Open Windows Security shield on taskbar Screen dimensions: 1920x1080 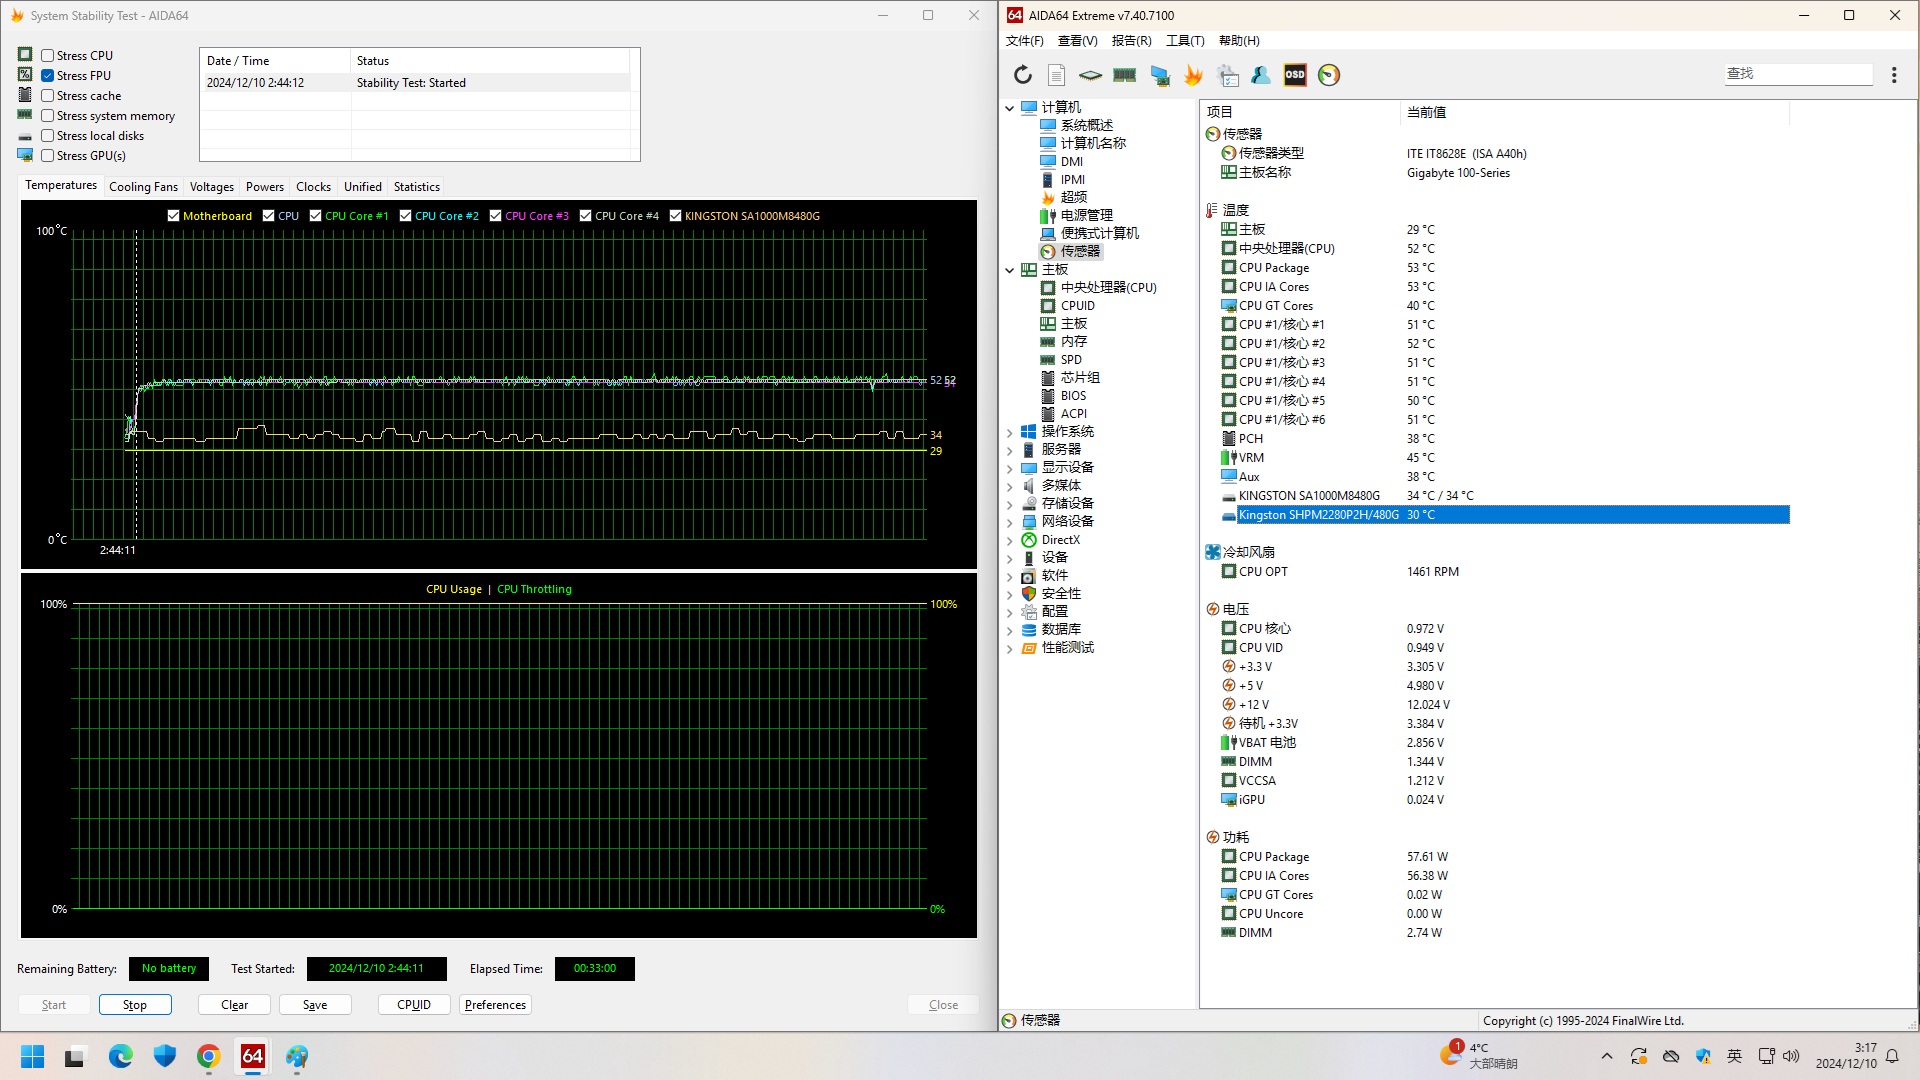point(164,1056)
